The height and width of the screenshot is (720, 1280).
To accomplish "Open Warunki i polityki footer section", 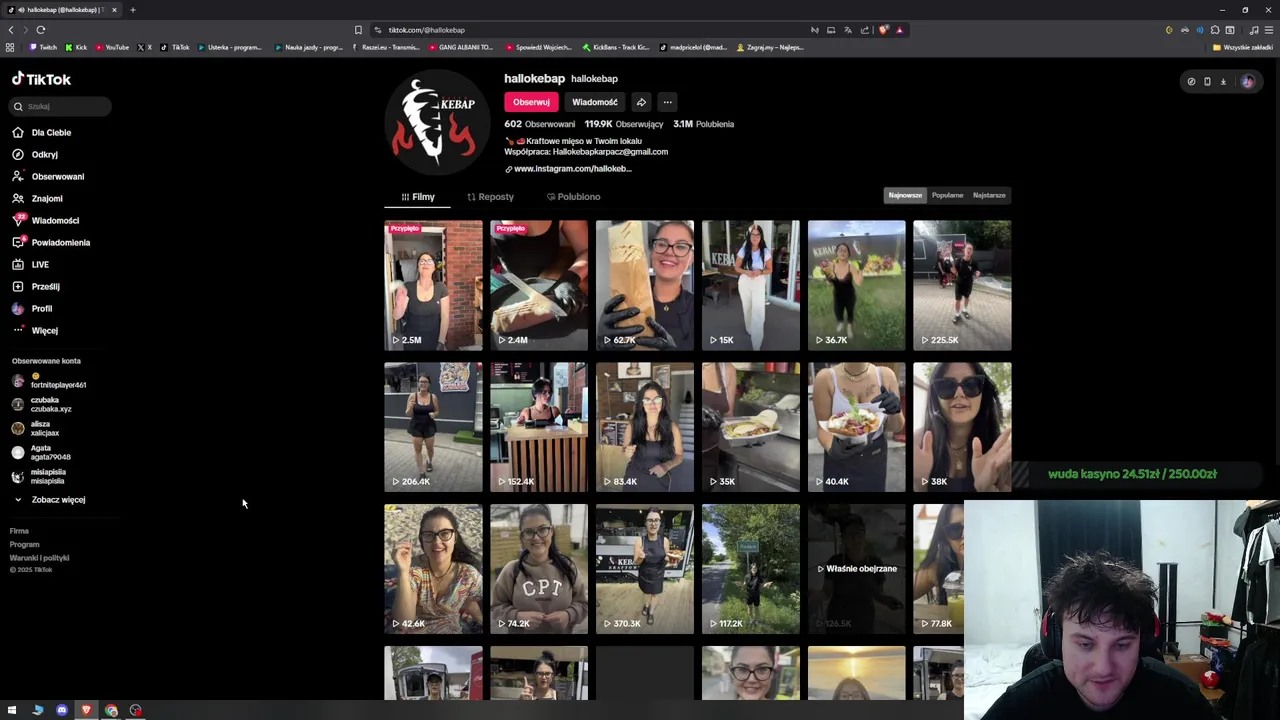I will [x=39, y=557].
